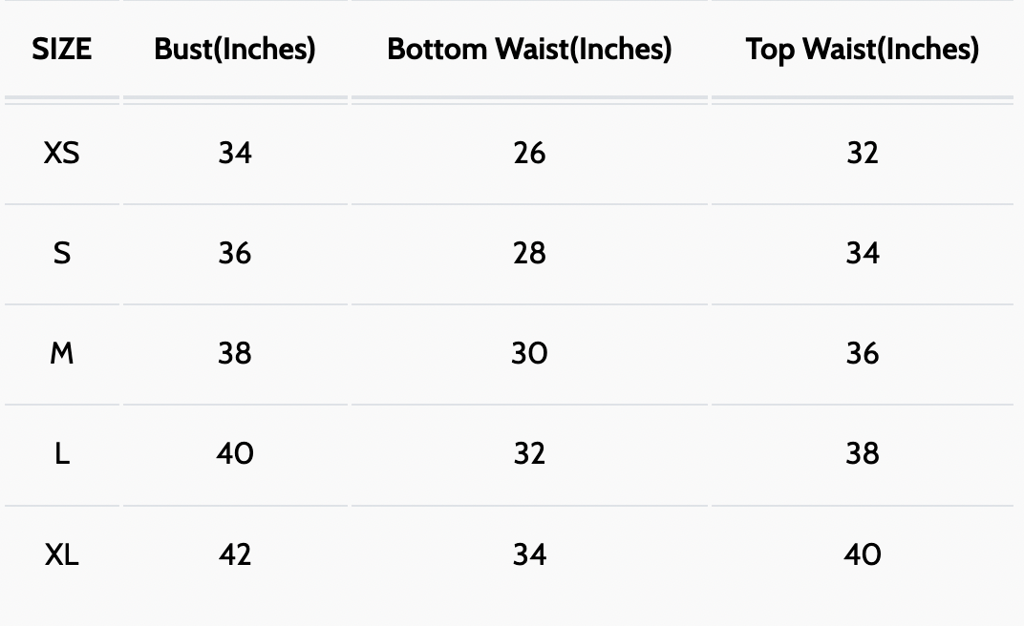This screenshot has width=1024, height=626.
Task: Click bottom waist value 26 for XS
Action: (x=529, y=153)
